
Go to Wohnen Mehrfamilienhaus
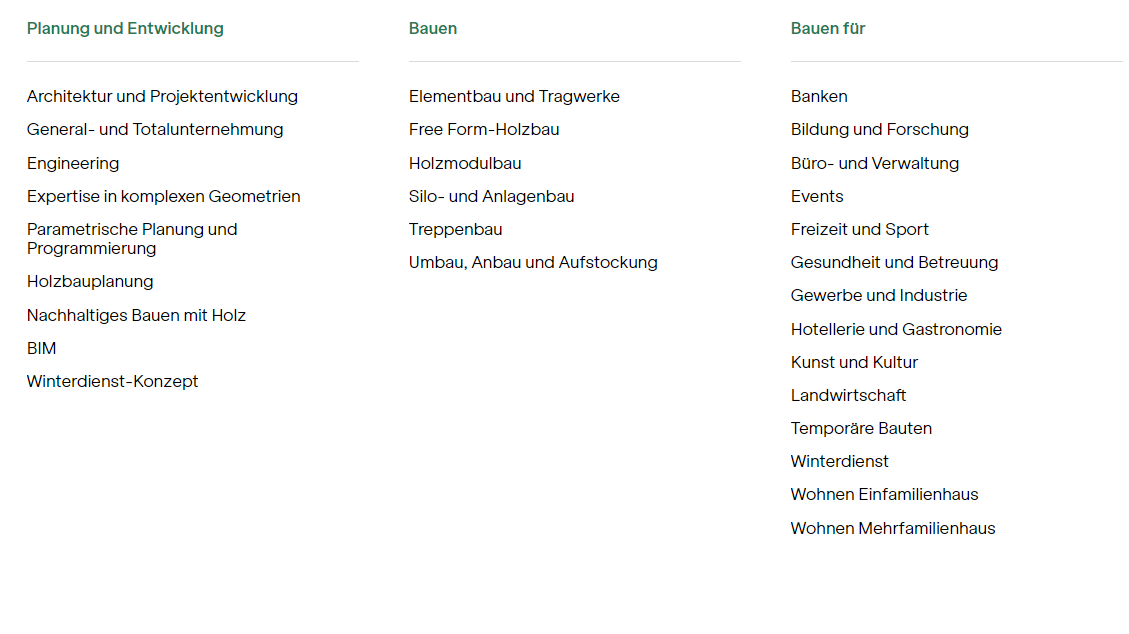(x=893, y=528)
